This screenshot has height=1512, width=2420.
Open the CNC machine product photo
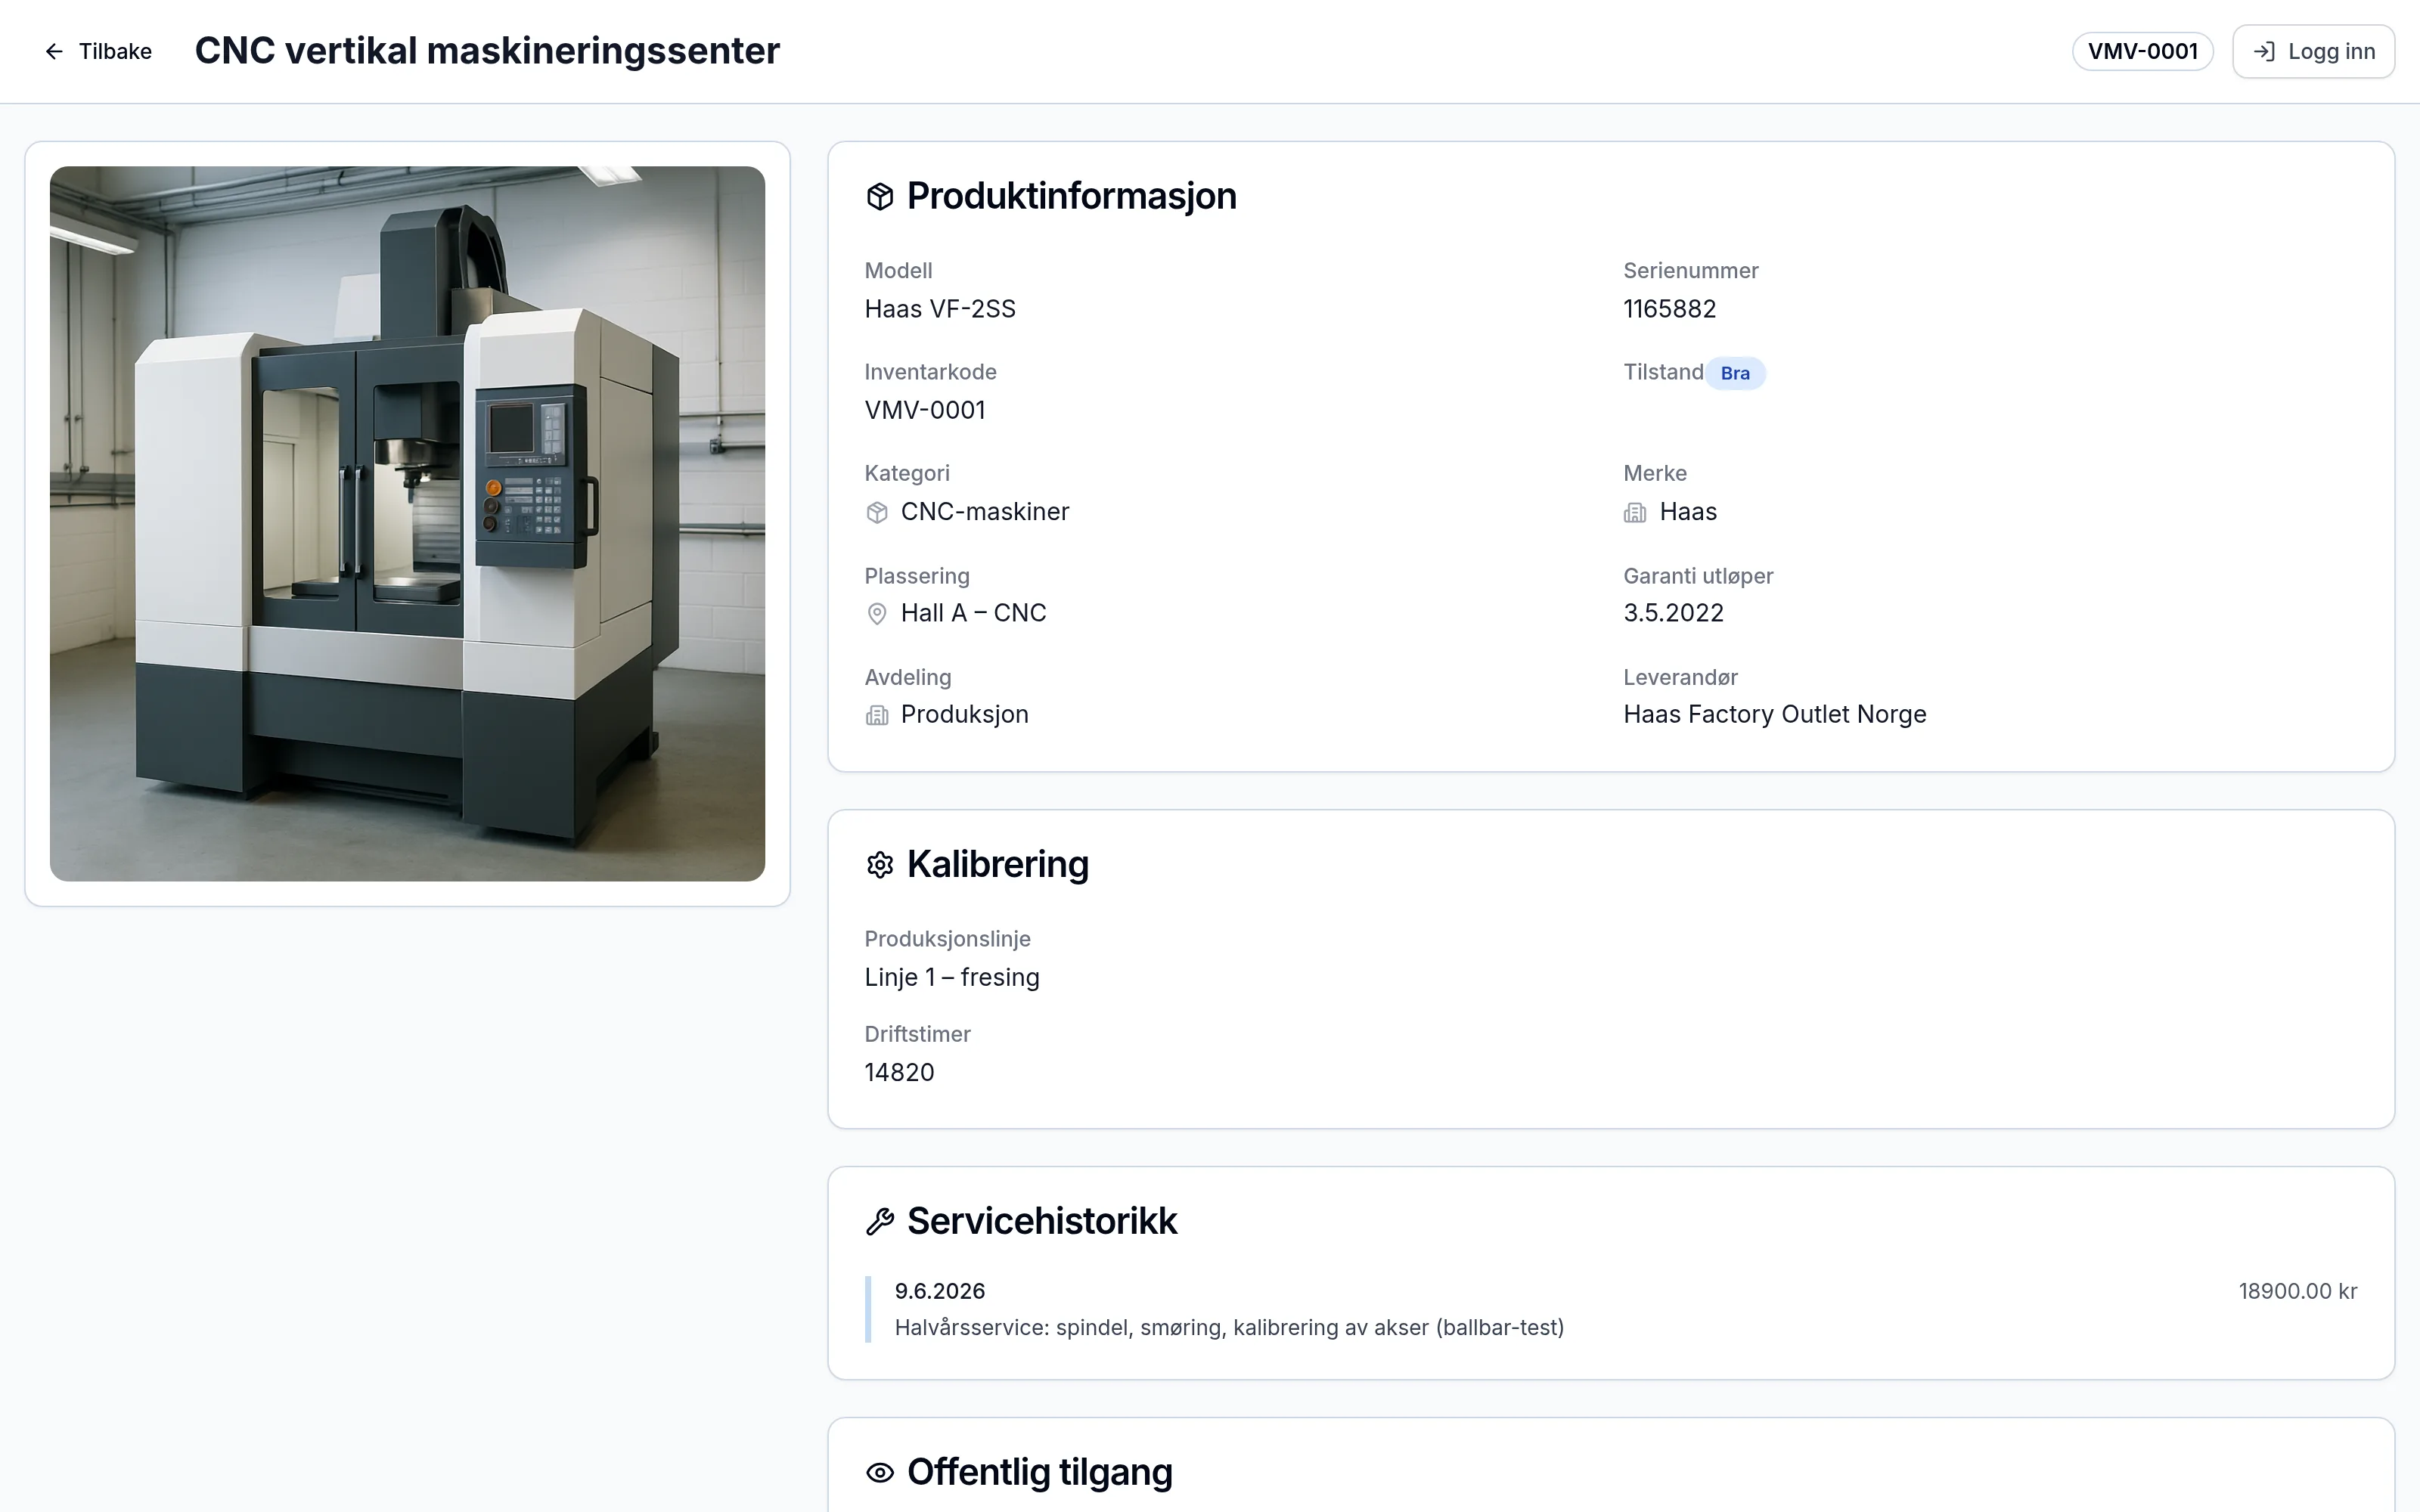click(407, 523)
